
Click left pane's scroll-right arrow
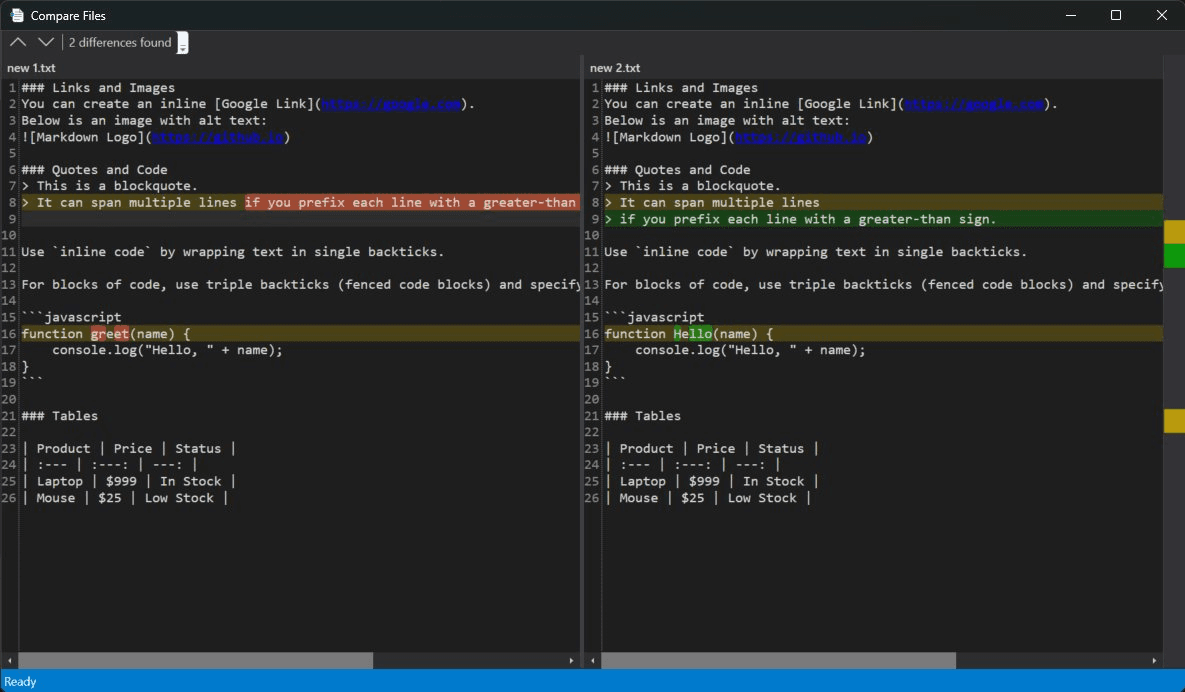[x=571, y=660]
